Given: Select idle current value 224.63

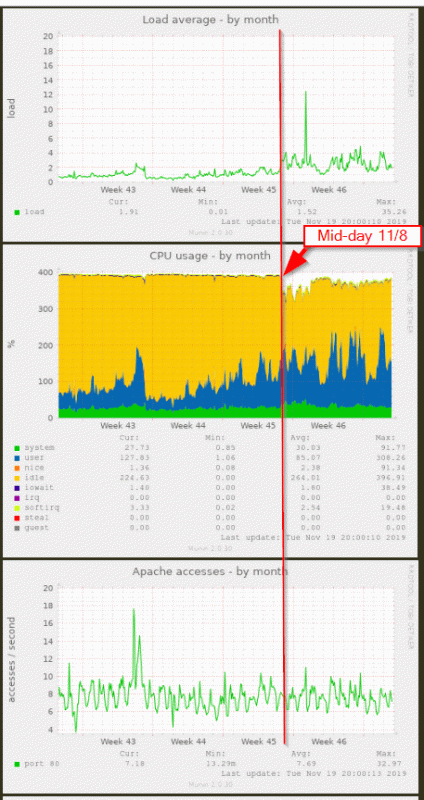Looking at the screenshot, I should tap(135, 478).
